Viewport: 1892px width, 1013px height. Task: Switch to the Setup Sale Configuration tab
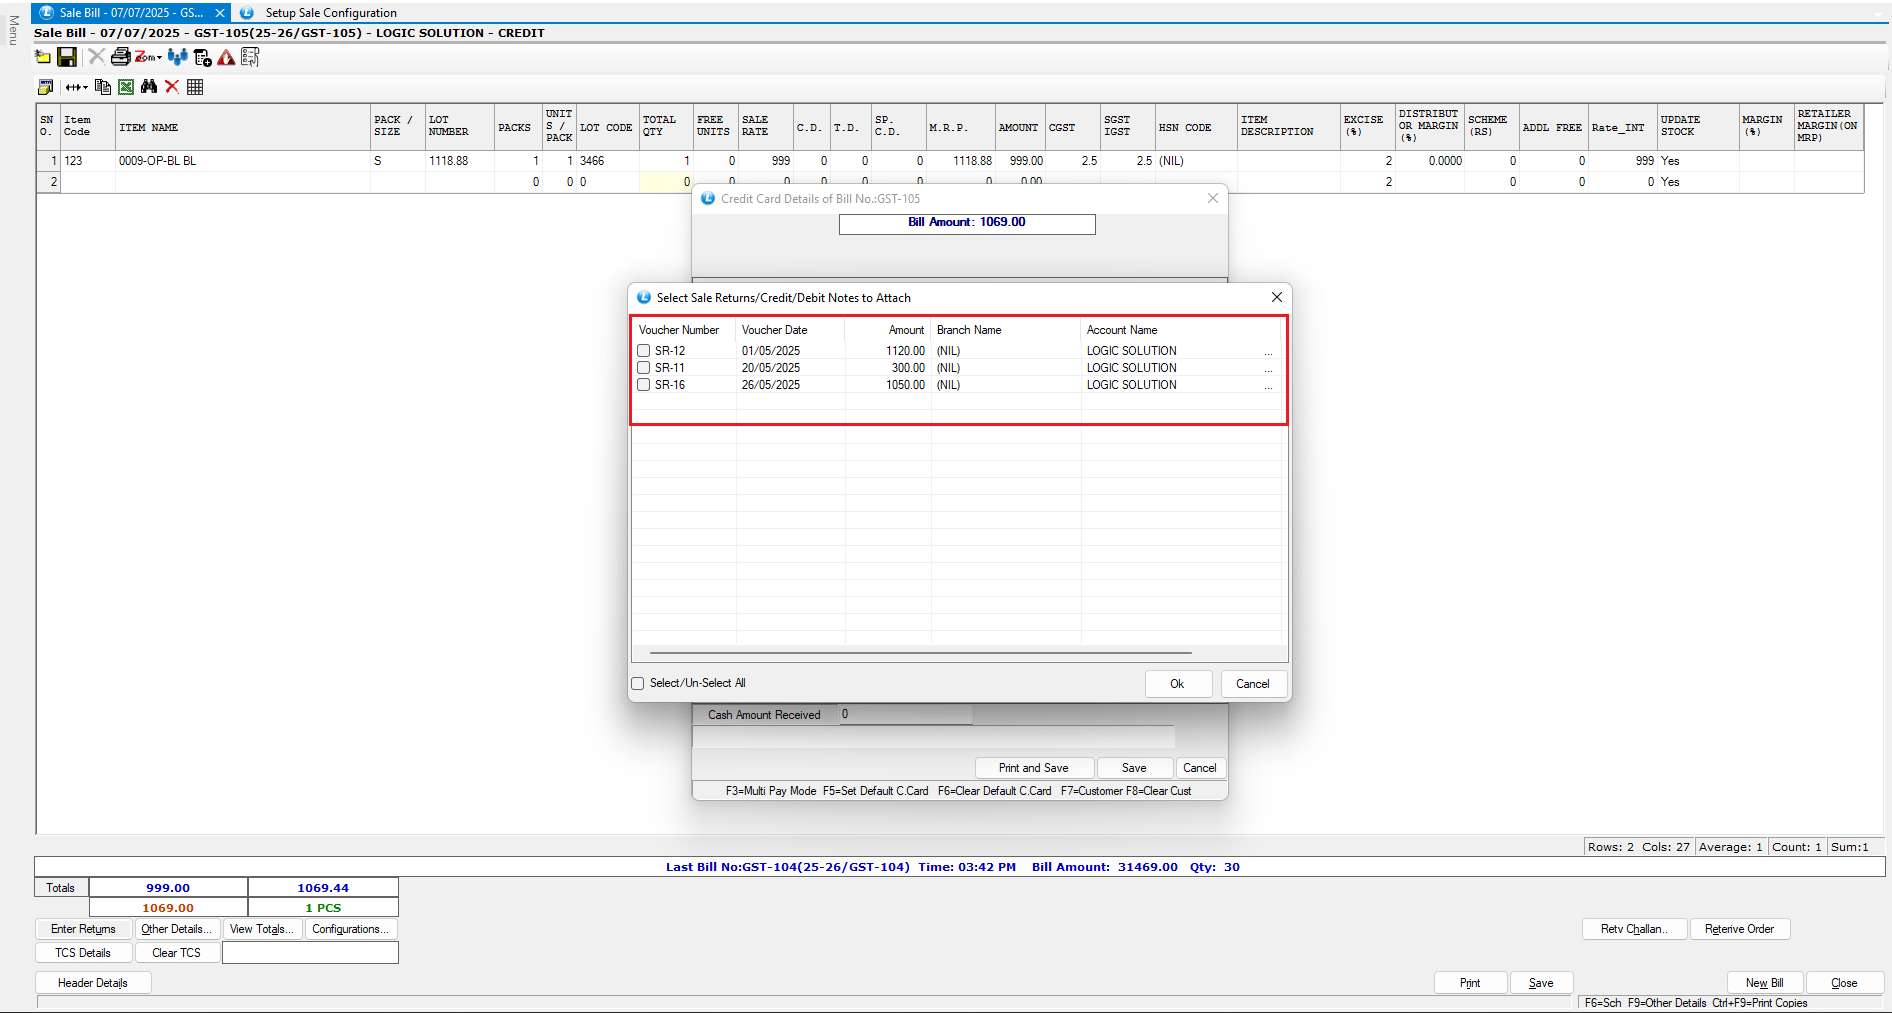[330, 13]
